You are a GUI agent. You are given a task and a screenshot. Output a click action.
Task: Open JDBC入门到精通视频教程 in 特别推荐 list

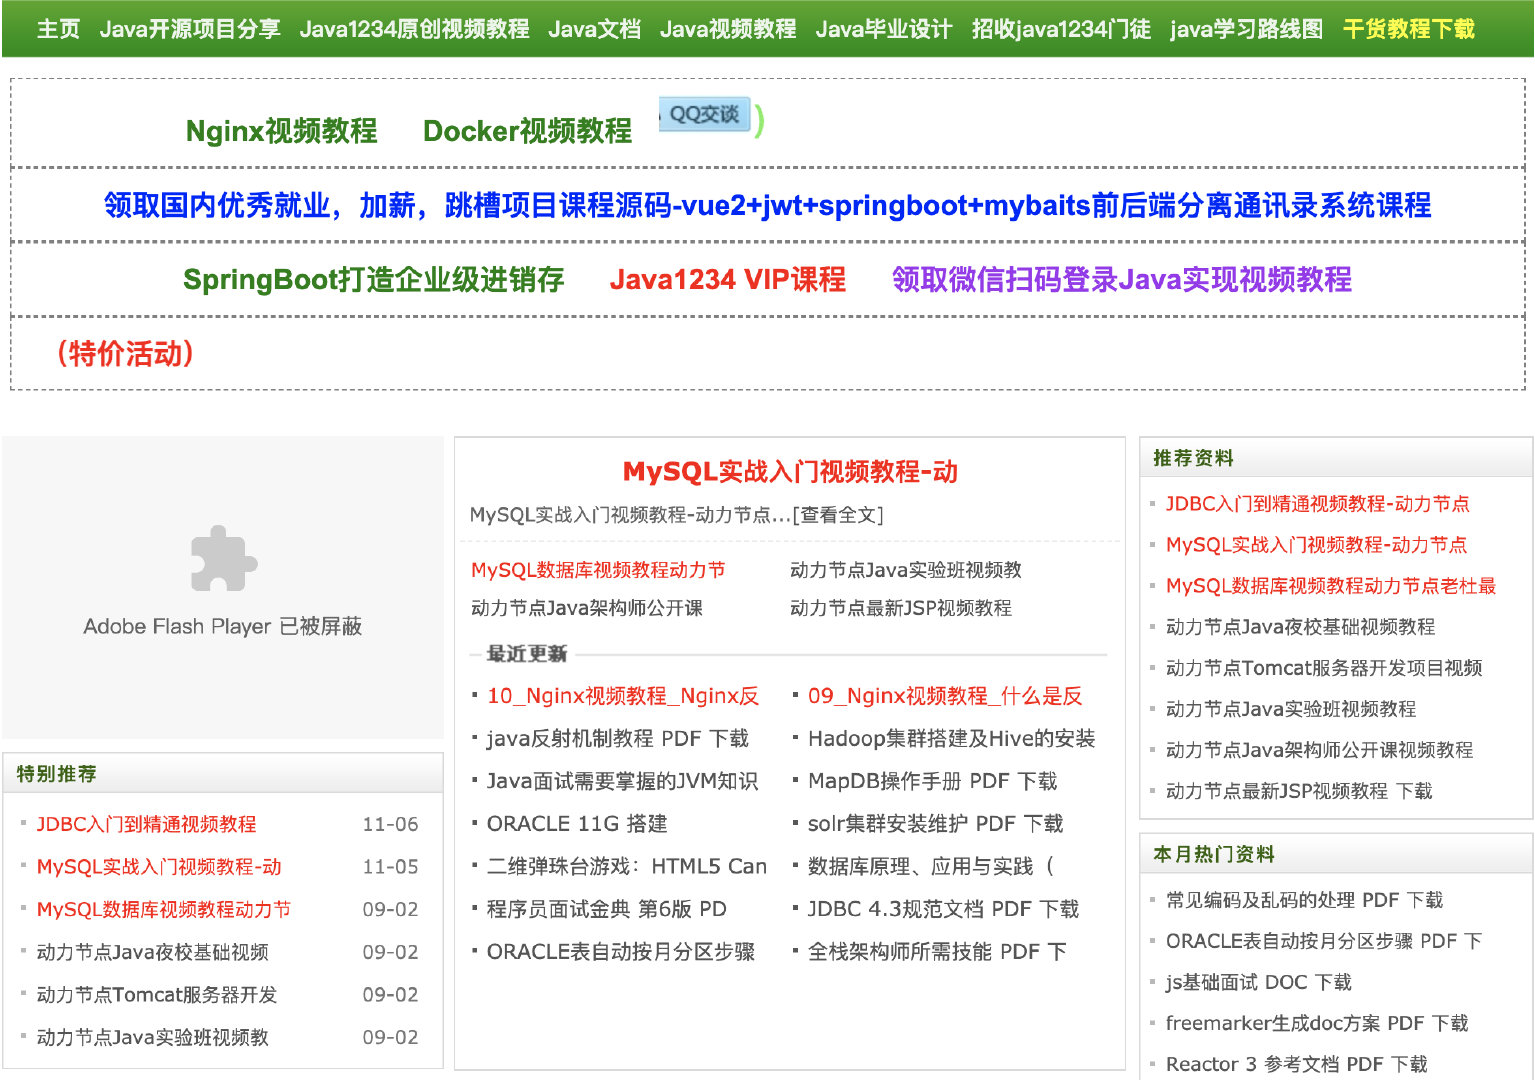(147, 824)
